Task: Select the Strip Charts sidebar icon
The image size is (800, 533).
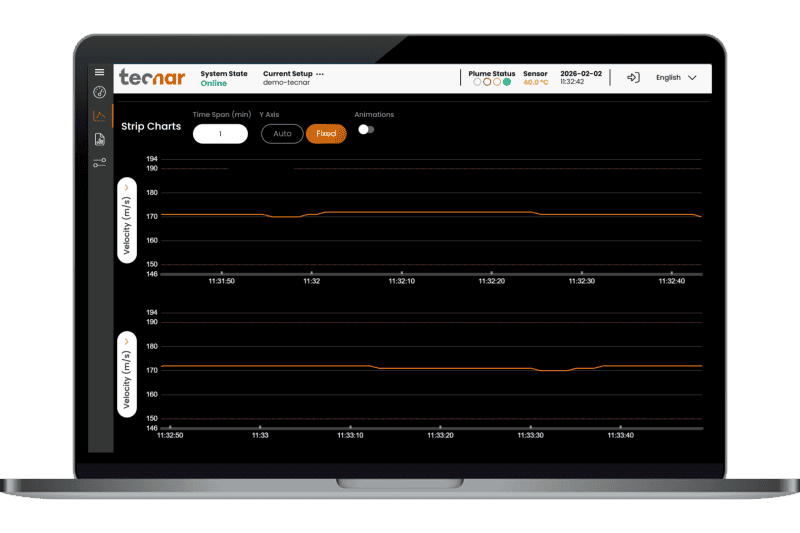Action: coord(99,116)
